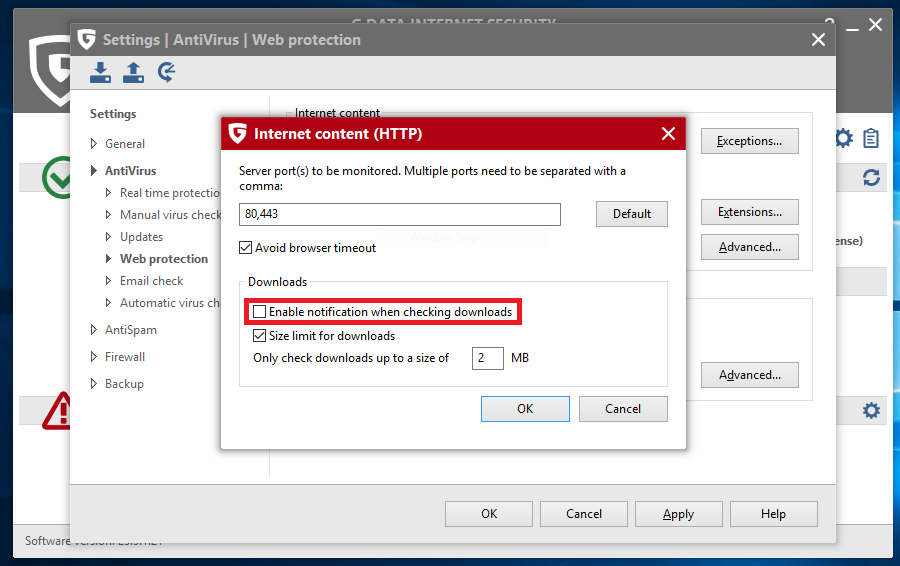This screenshot has width=900, height=566.
Task: Click the reset settings circular arrow icon
Action: click(167, 72)
